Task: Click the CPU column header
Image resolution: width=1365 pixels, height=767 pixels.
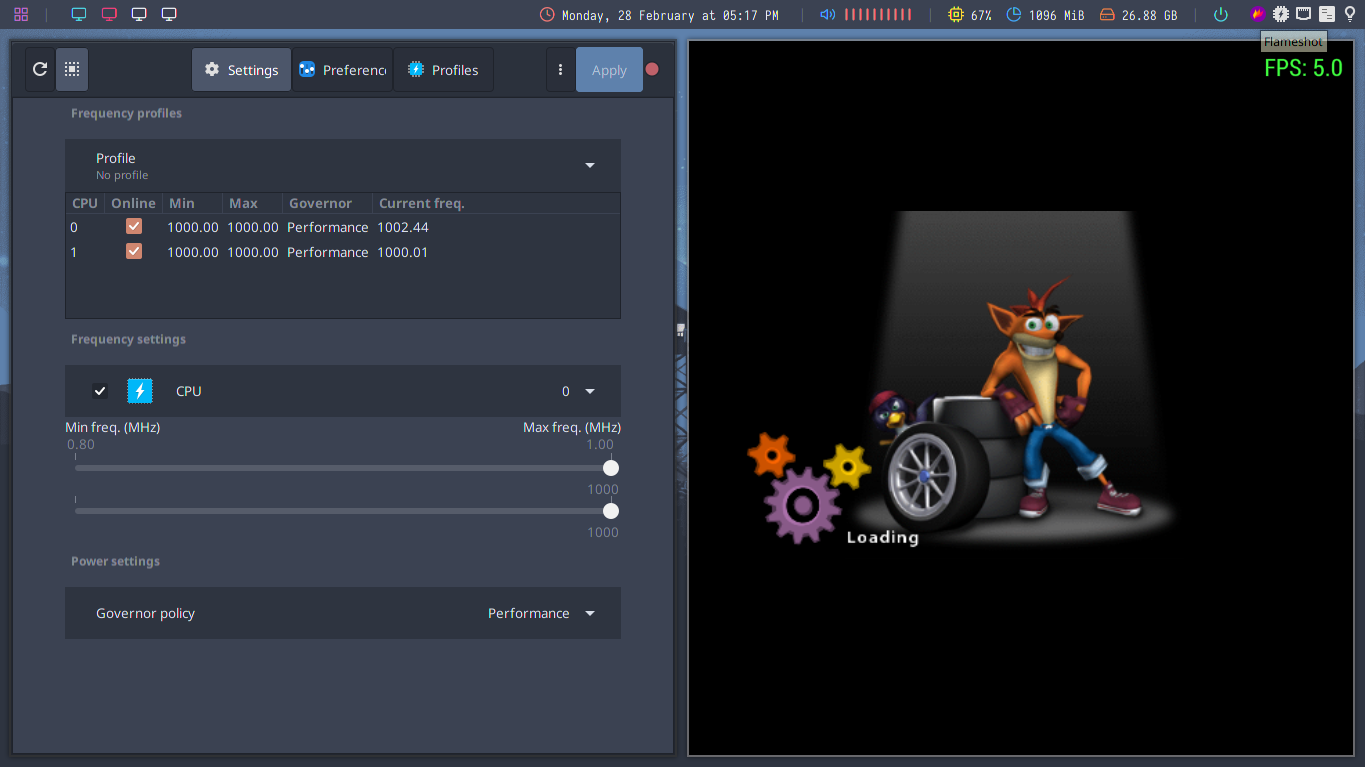Action: click(x=85, y=203)
